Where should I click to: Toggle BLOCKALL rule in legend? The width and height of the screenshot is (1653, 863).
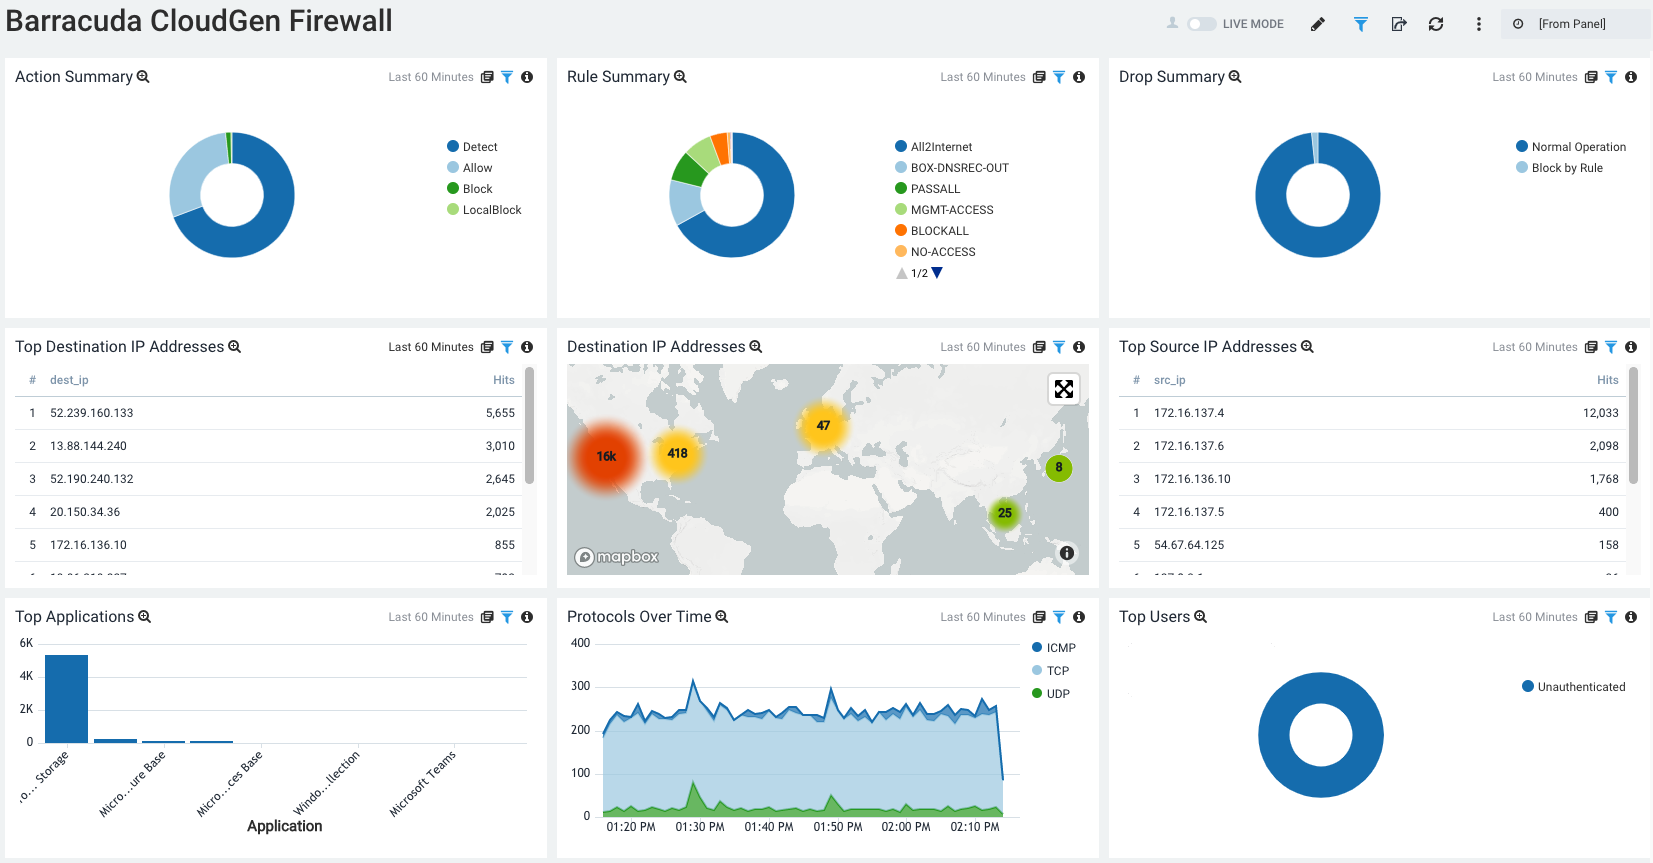click(931, 231)
